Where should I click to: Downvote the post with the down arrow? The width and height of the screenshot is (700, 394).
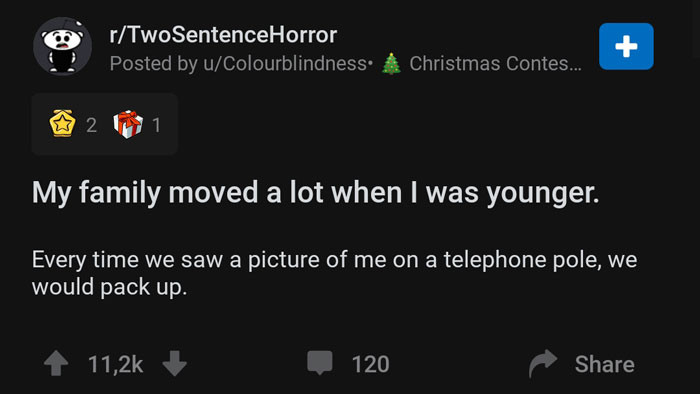(x=175, y=363)
